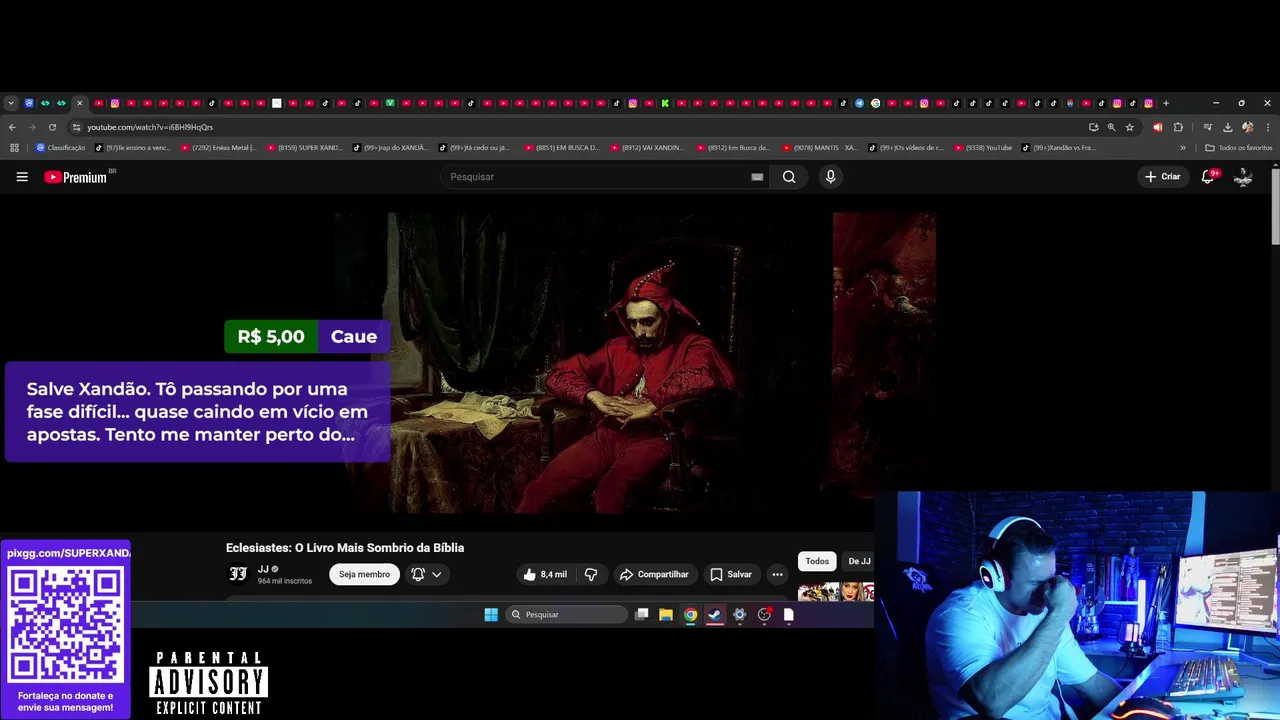Click the Compartilhar share button
Screen dimensions: 1280x720
(654, 574)
